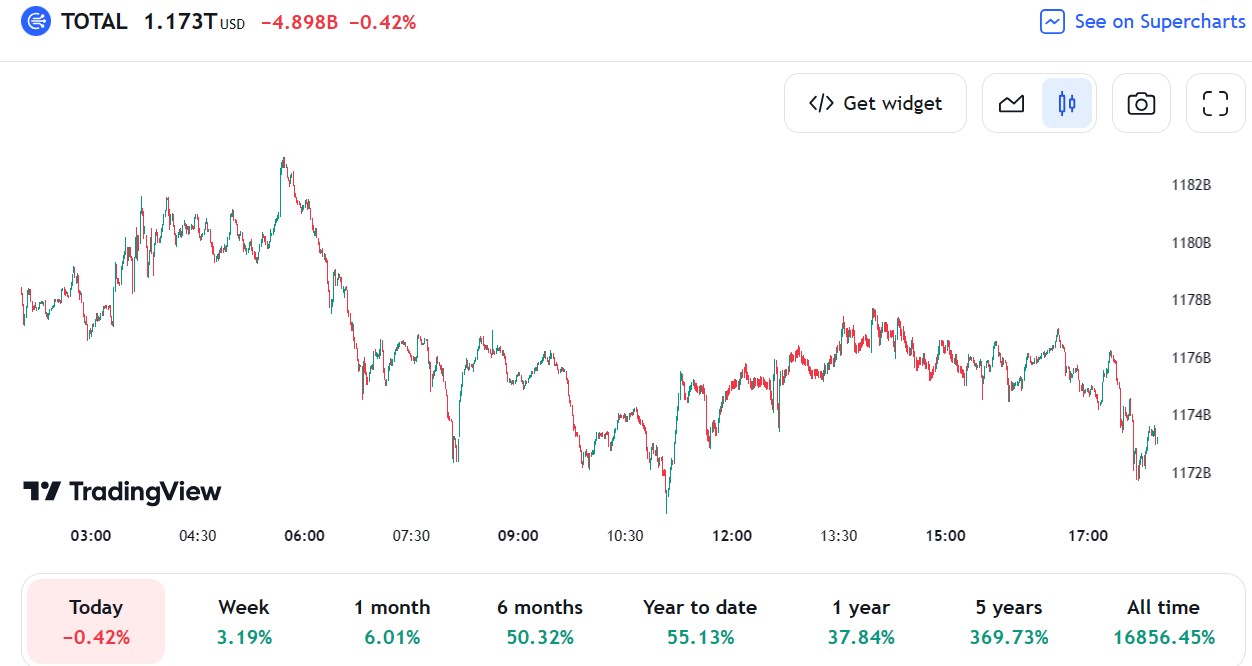The image size is (1252, 666).
Task: Show All time performance range
Action: coord(1164,621)
